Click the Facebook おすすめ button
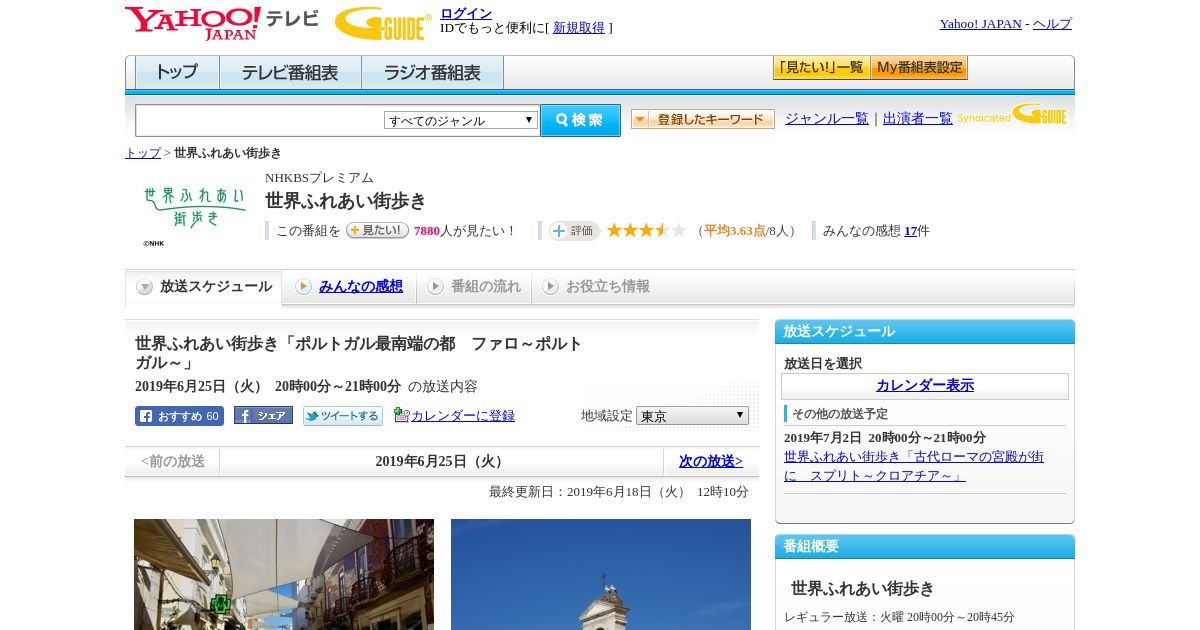The height and width of the screenshot is (630, 1200). 179,416
